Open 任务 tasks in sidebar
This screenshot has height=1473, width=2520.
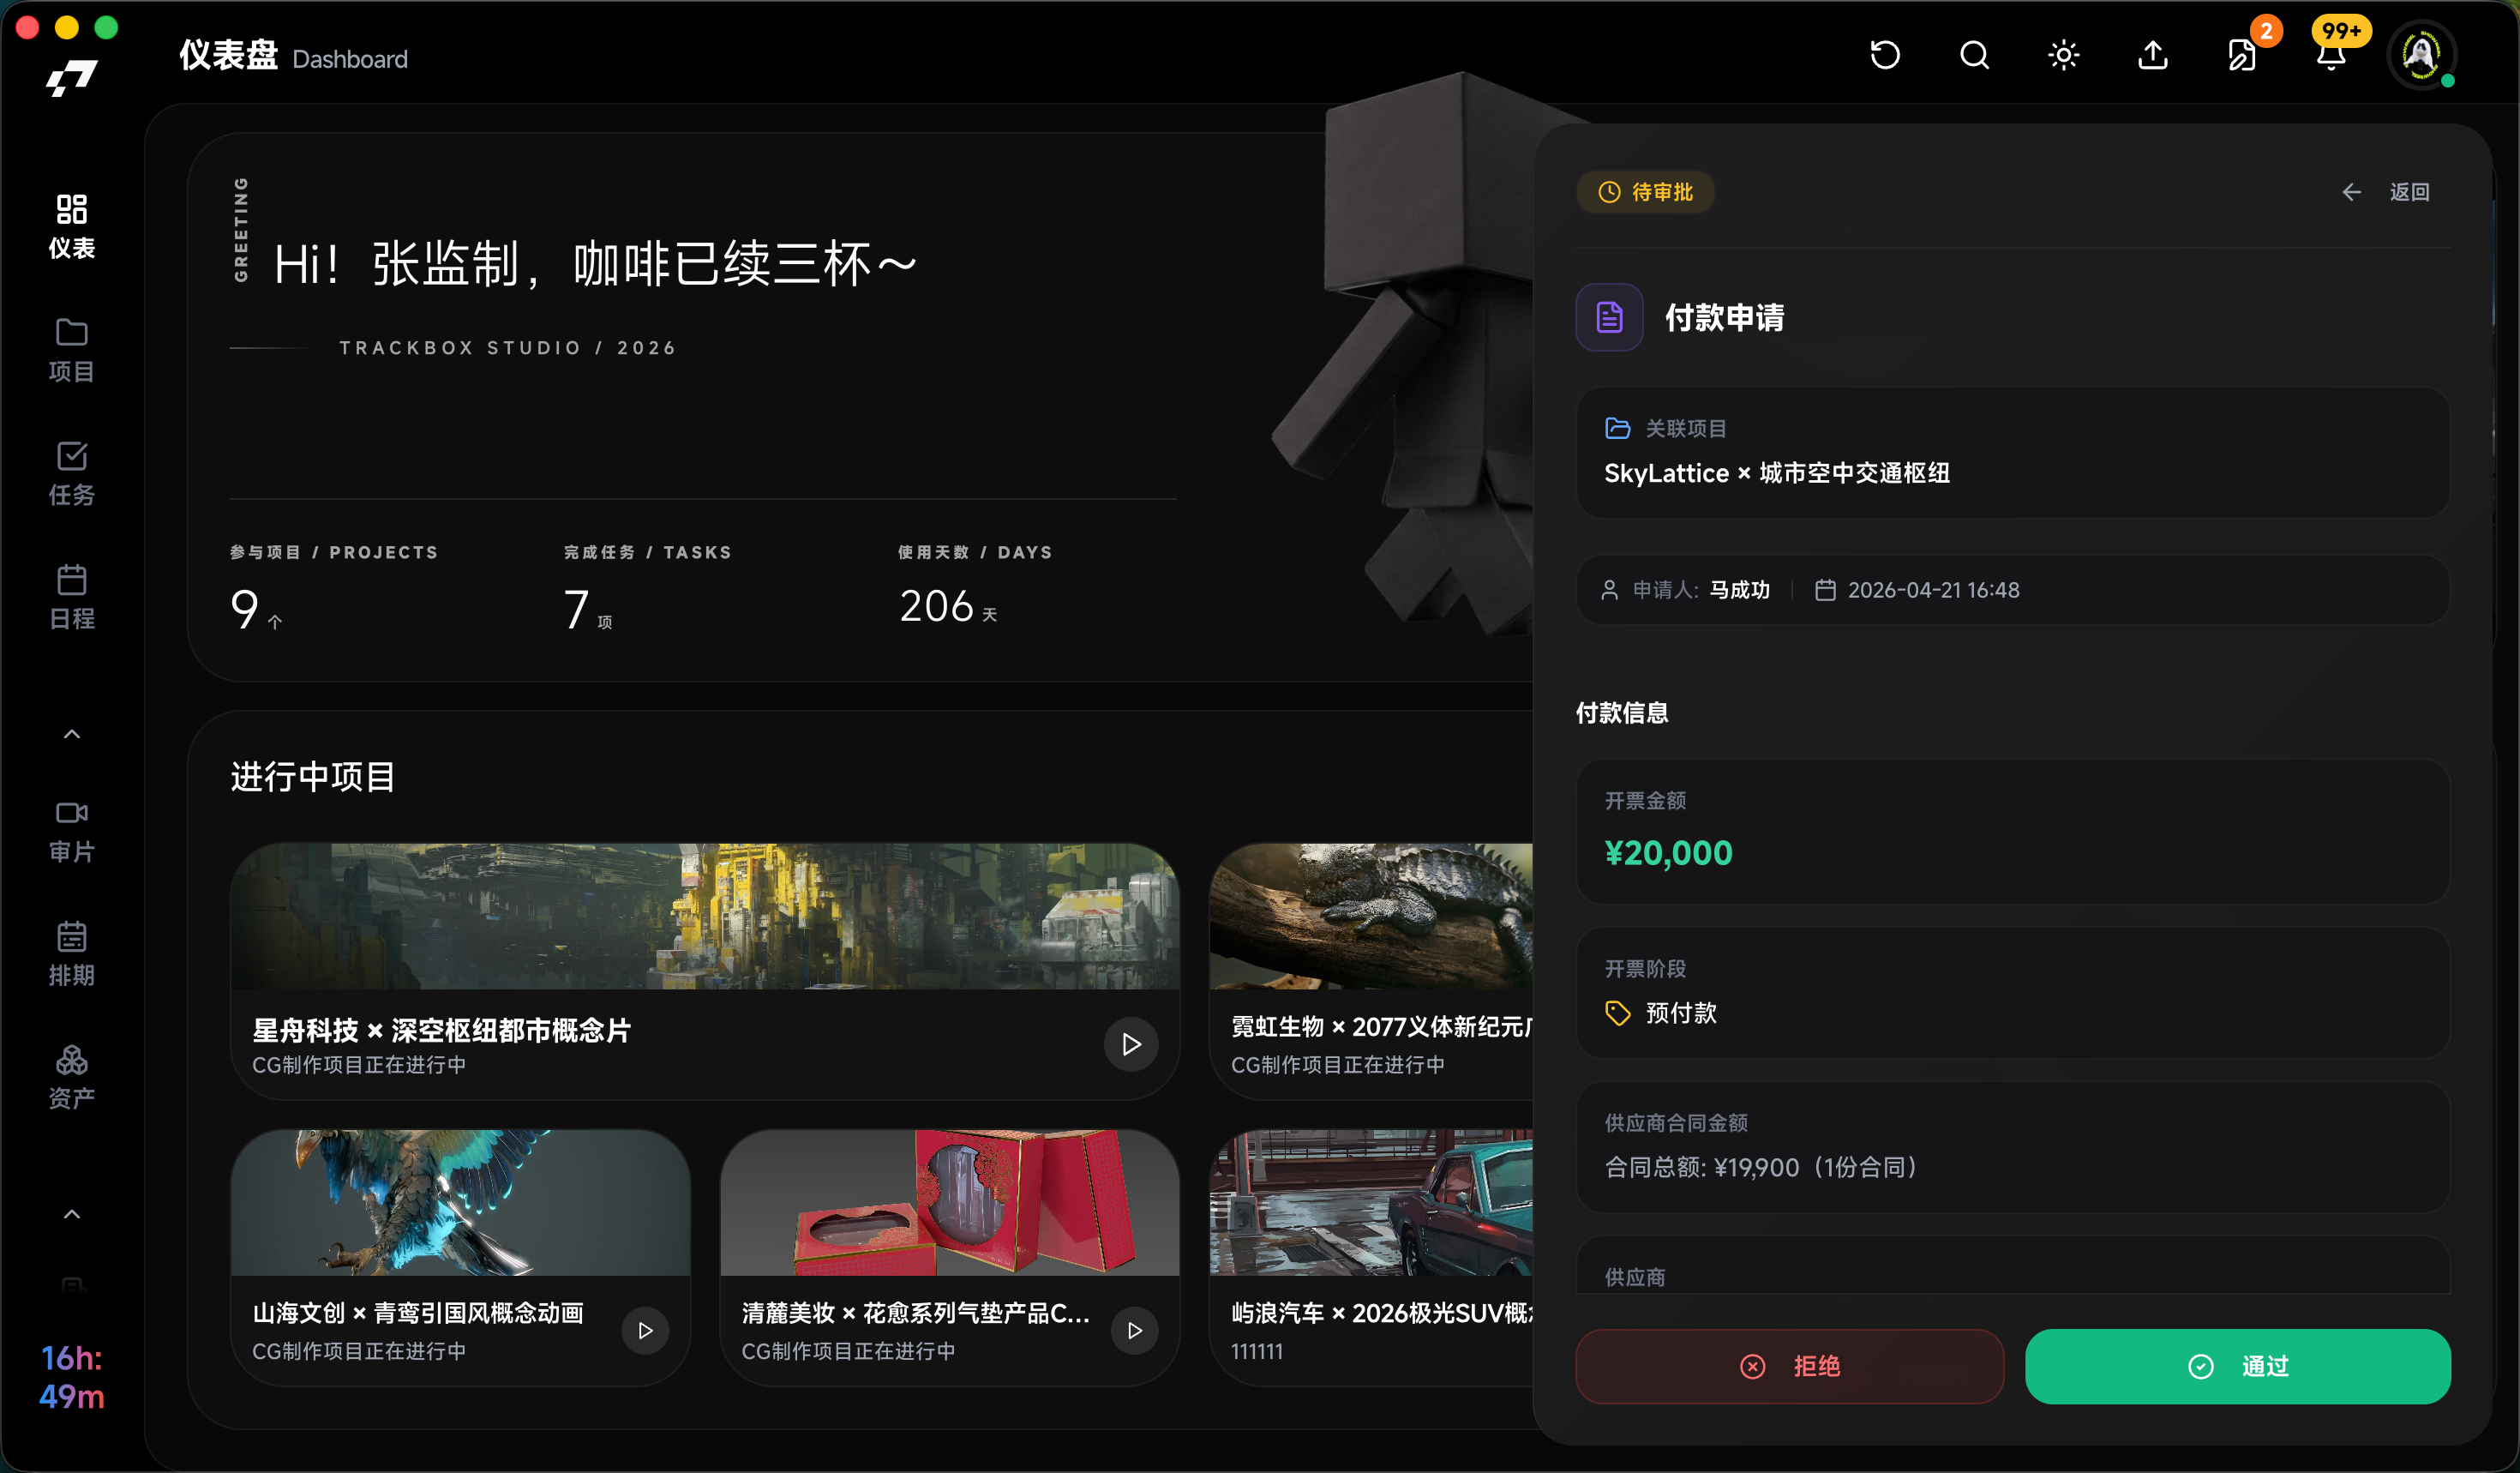coord(72,474)
